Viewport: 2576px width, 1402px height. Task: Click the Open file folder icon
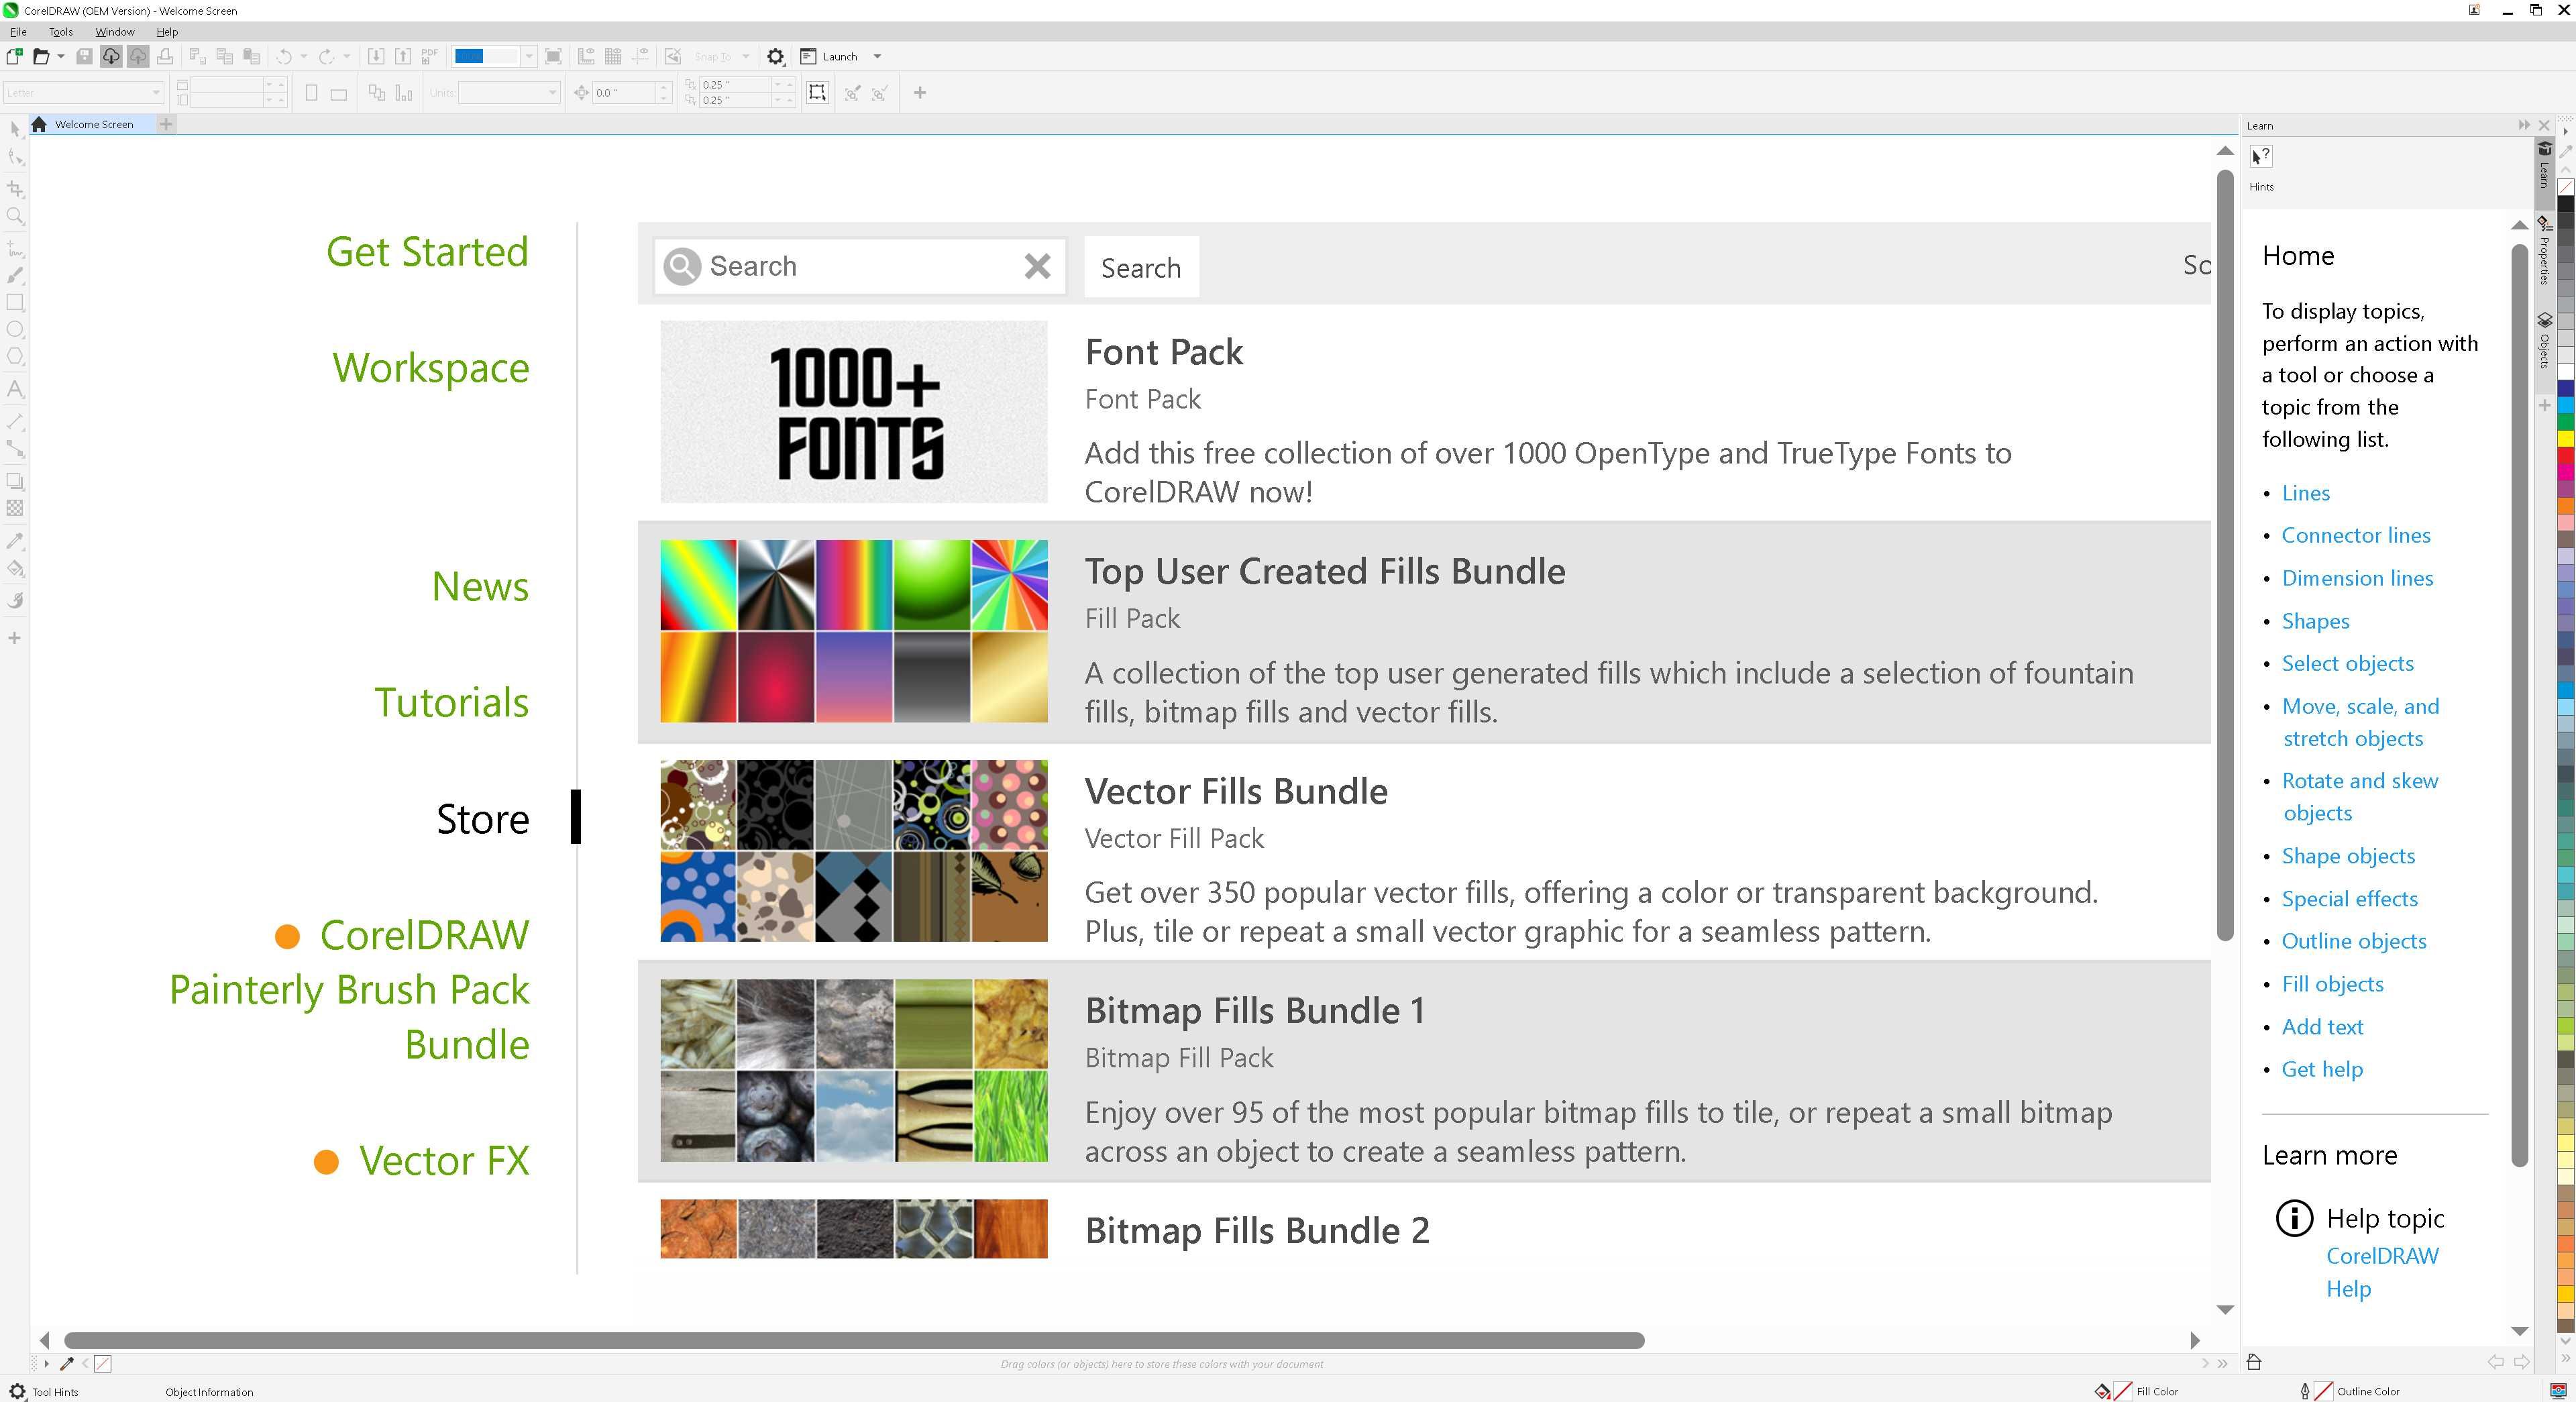coord(41,57)
